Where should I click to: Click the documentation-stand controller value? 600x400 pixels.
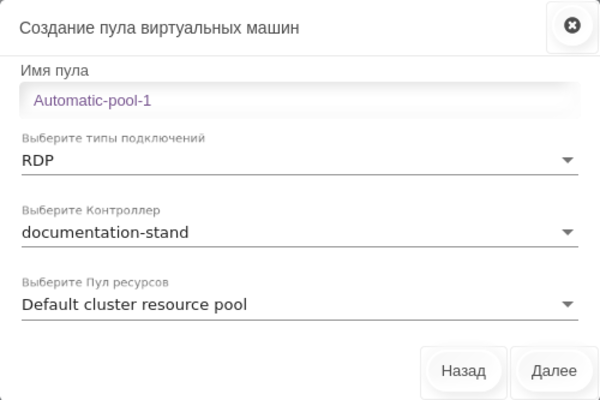(x=105, y=232)
